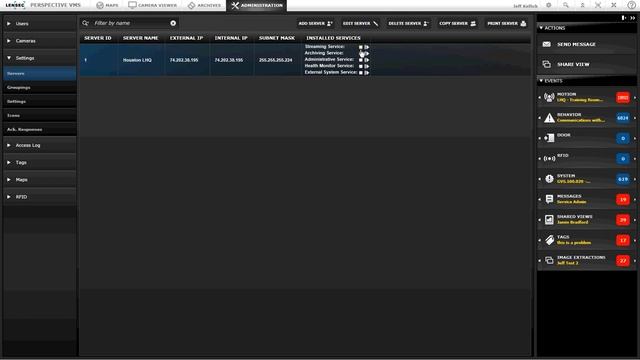Switch to the Camera Viewer tab
The height and width of the screenshot is (360, 640).
[153, 5]
